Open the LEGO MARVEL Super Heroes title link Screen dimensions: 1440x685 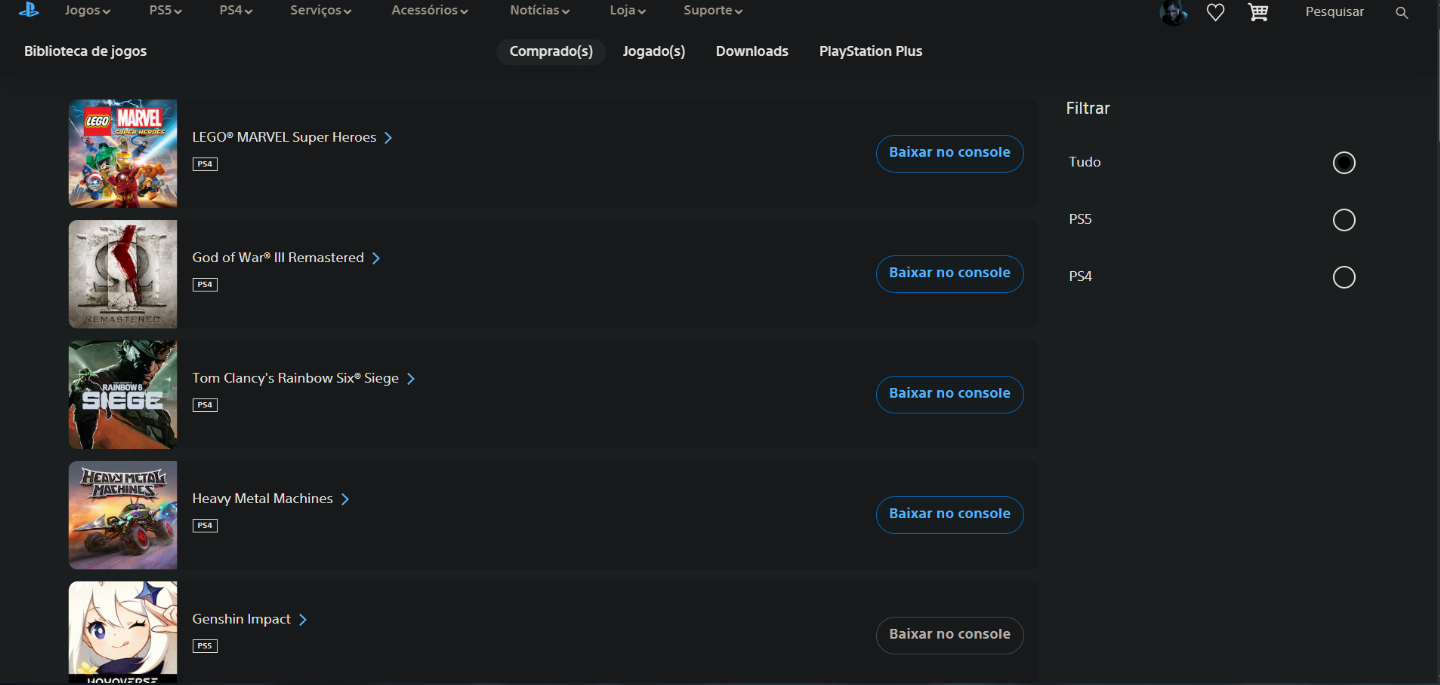point(284,138)
